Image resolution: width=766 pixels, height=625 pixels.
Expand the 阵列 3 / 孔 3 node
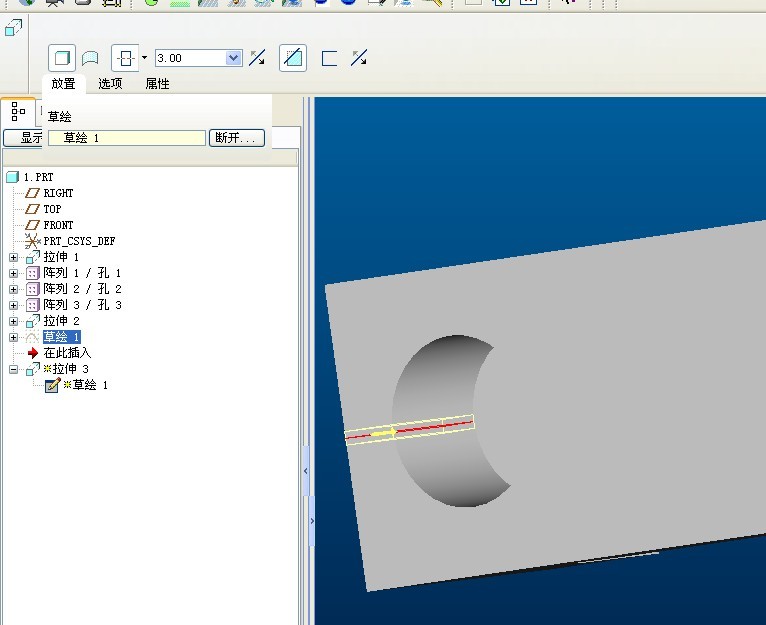(x=14, y=305)
